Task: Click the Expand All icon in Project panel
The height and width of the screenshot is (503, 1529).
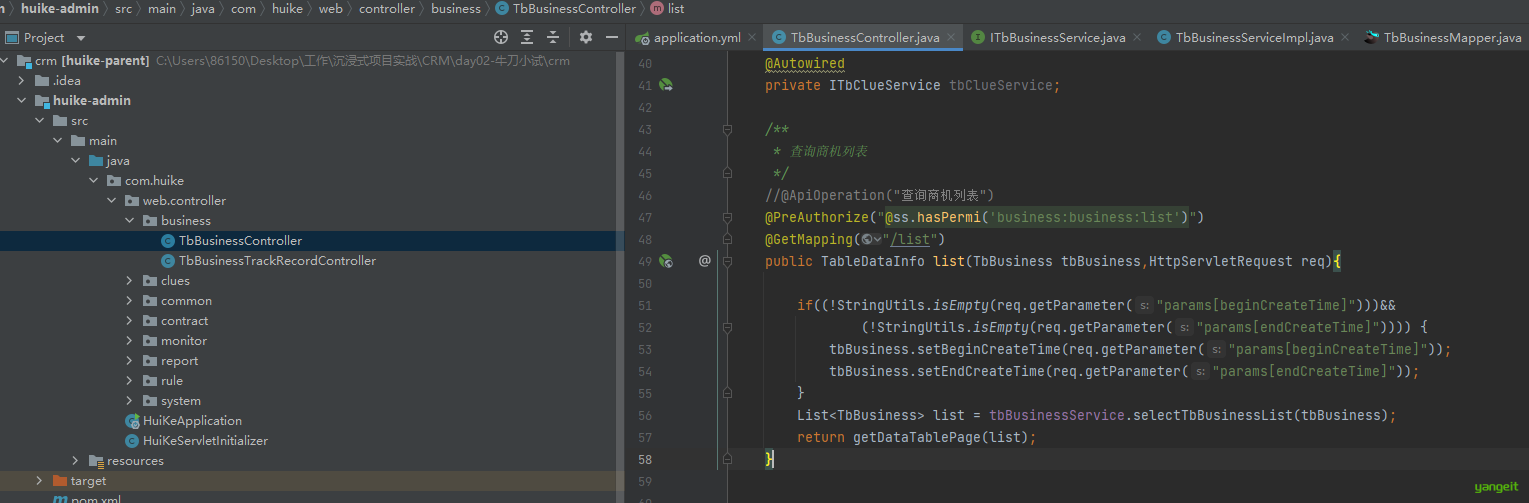Action: [x=527, y=37]
